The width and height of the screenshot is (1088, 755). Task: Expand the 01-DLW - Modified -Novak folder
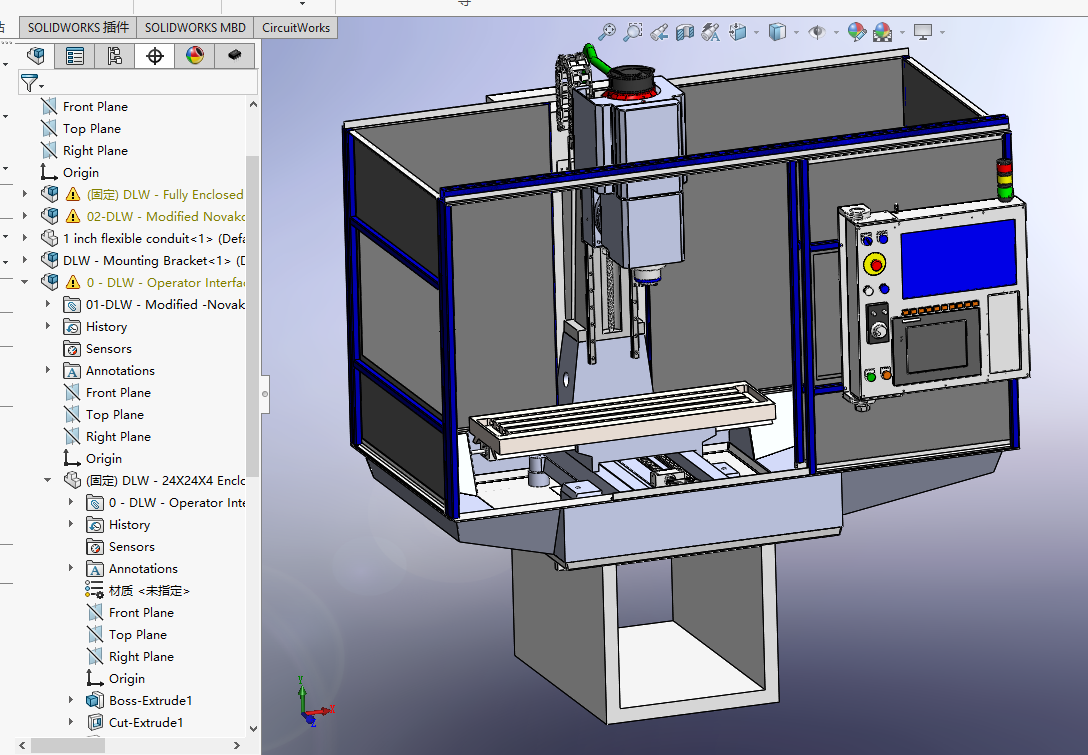pos(48,304)
